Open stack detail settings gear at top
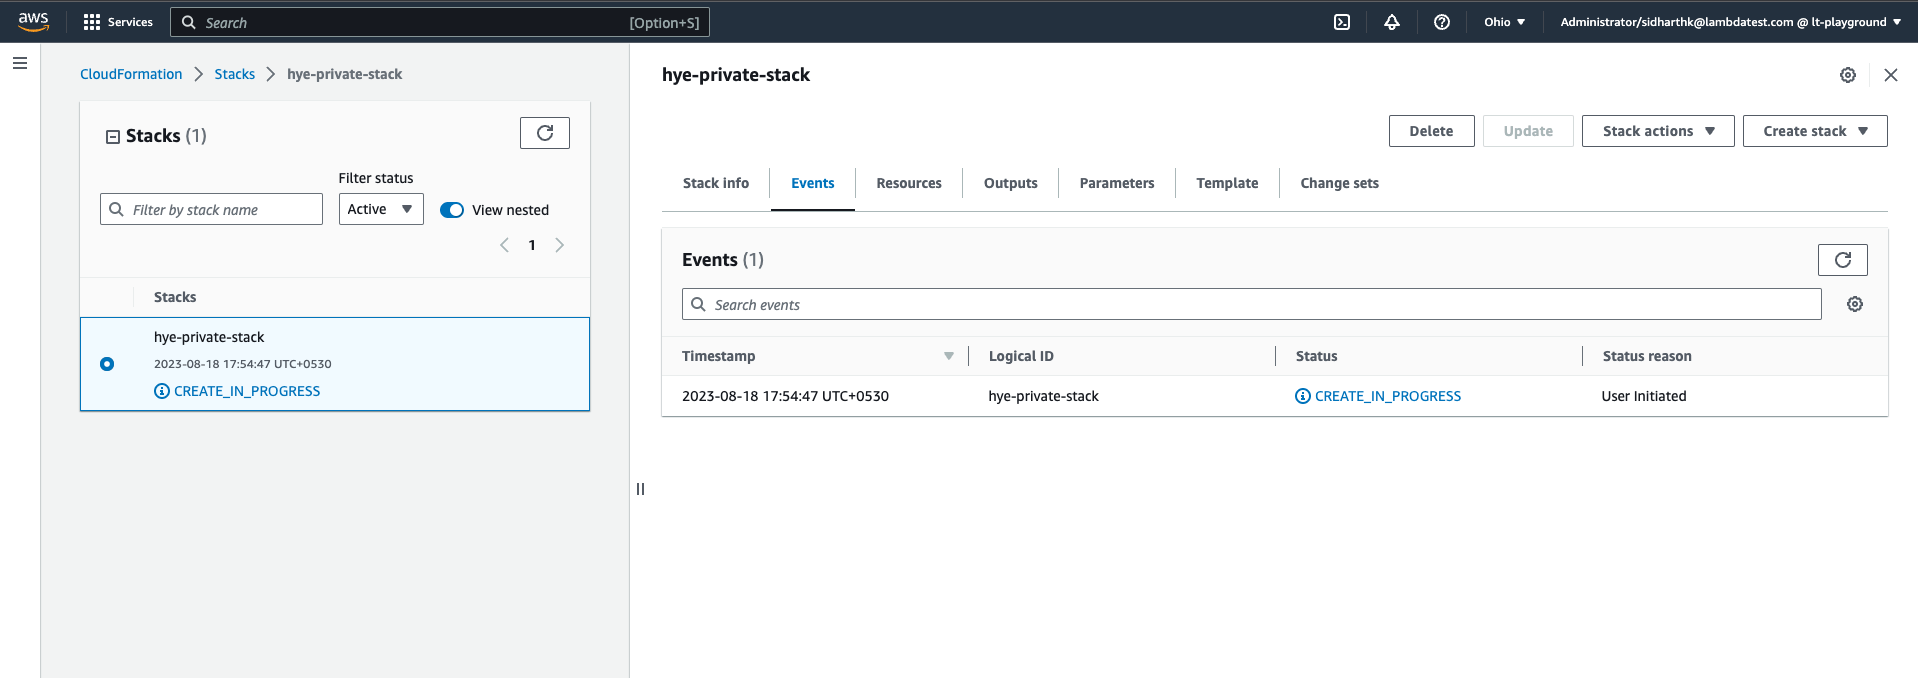Image resolution: width=1918 pixels, height=678 pixels. pyautogui.click(x=1848, y=75)
